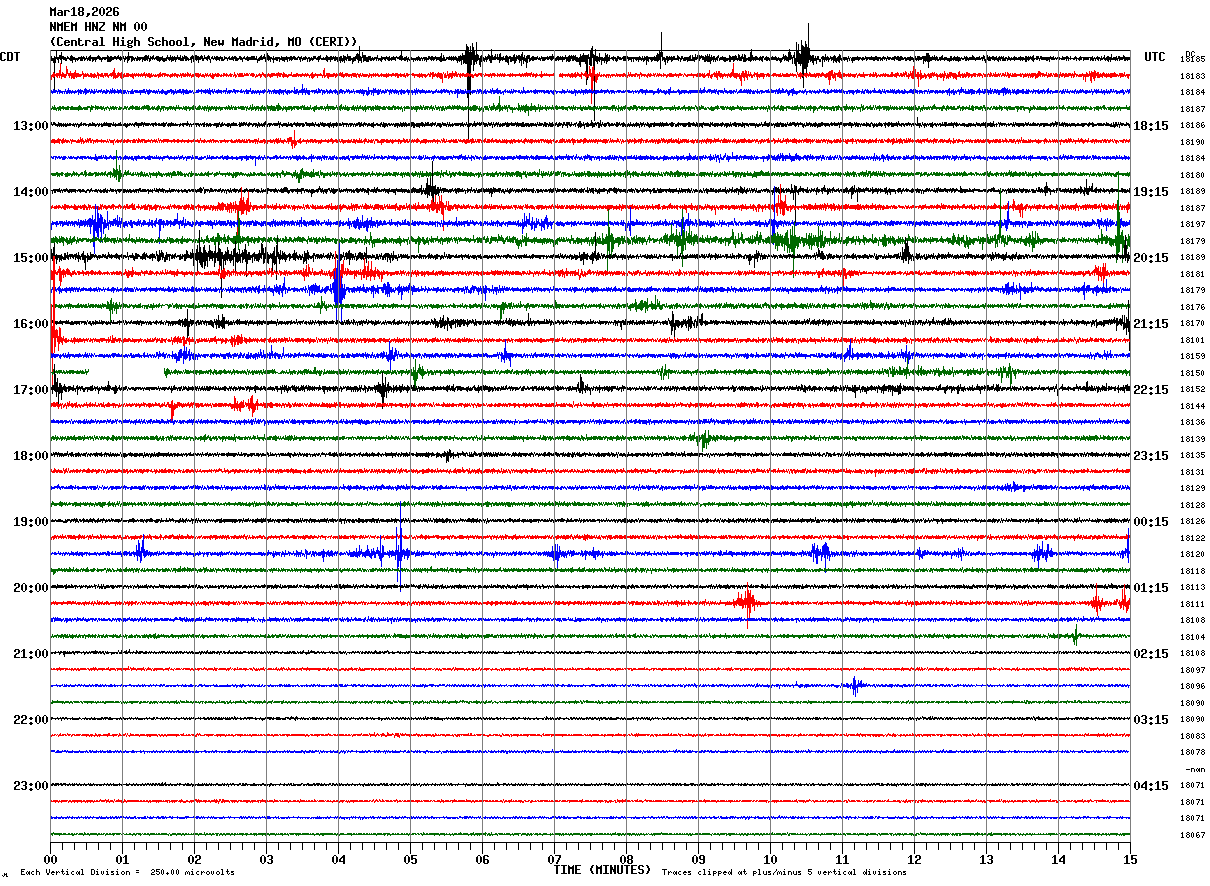Click the Central High School, New Madrid station title
Viewport: 1210px width, 886px height.
[x=203, y=42]
